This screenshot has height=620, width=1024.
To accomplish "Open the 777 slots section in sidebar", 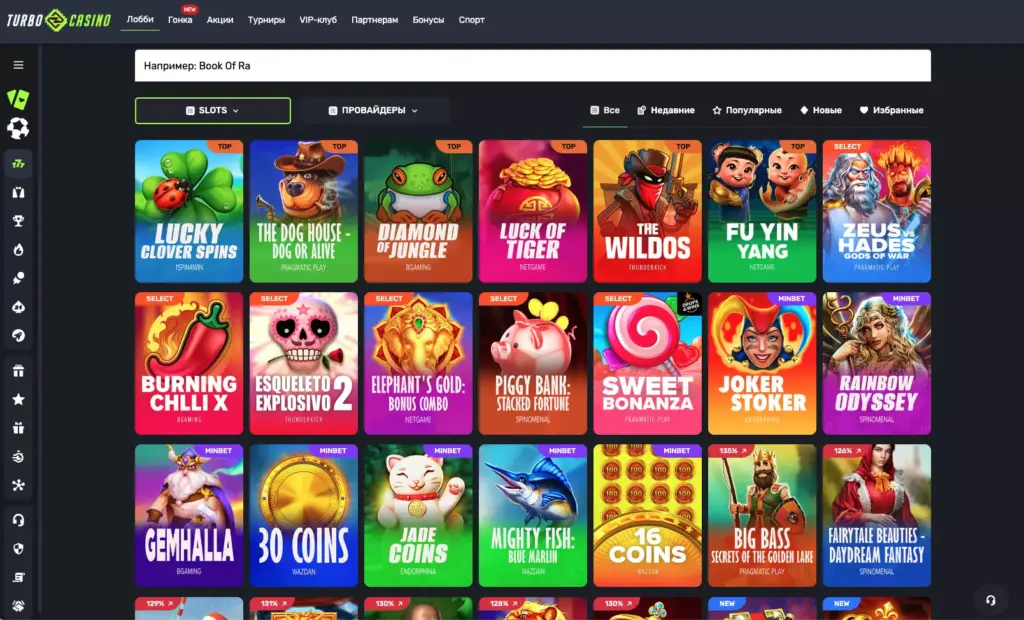I will [x=17, y=163].
